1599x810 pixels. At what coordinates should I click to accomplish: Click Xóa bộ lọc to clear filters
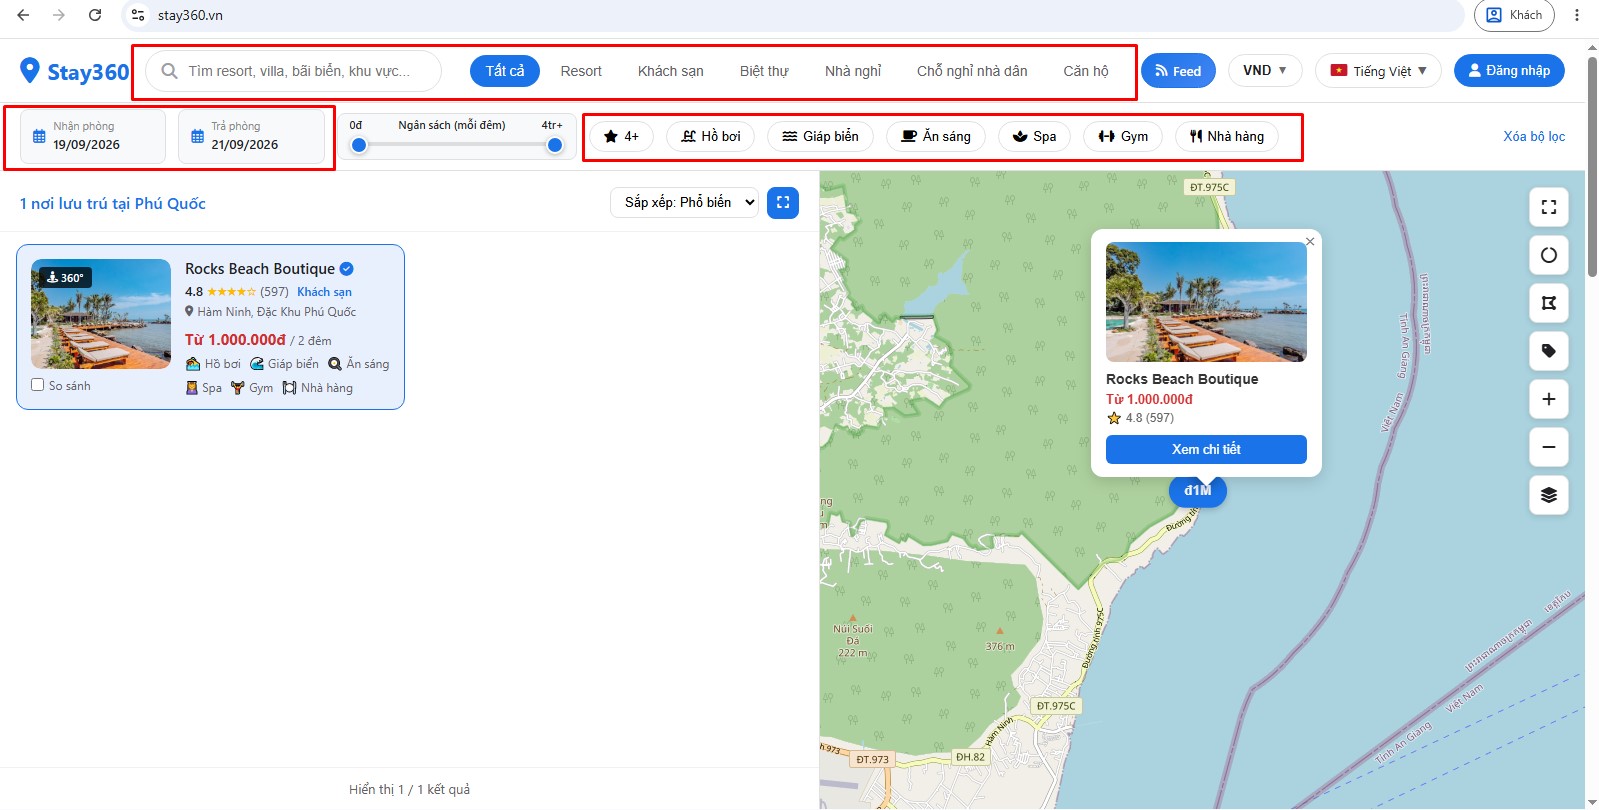pos(1534,136)
